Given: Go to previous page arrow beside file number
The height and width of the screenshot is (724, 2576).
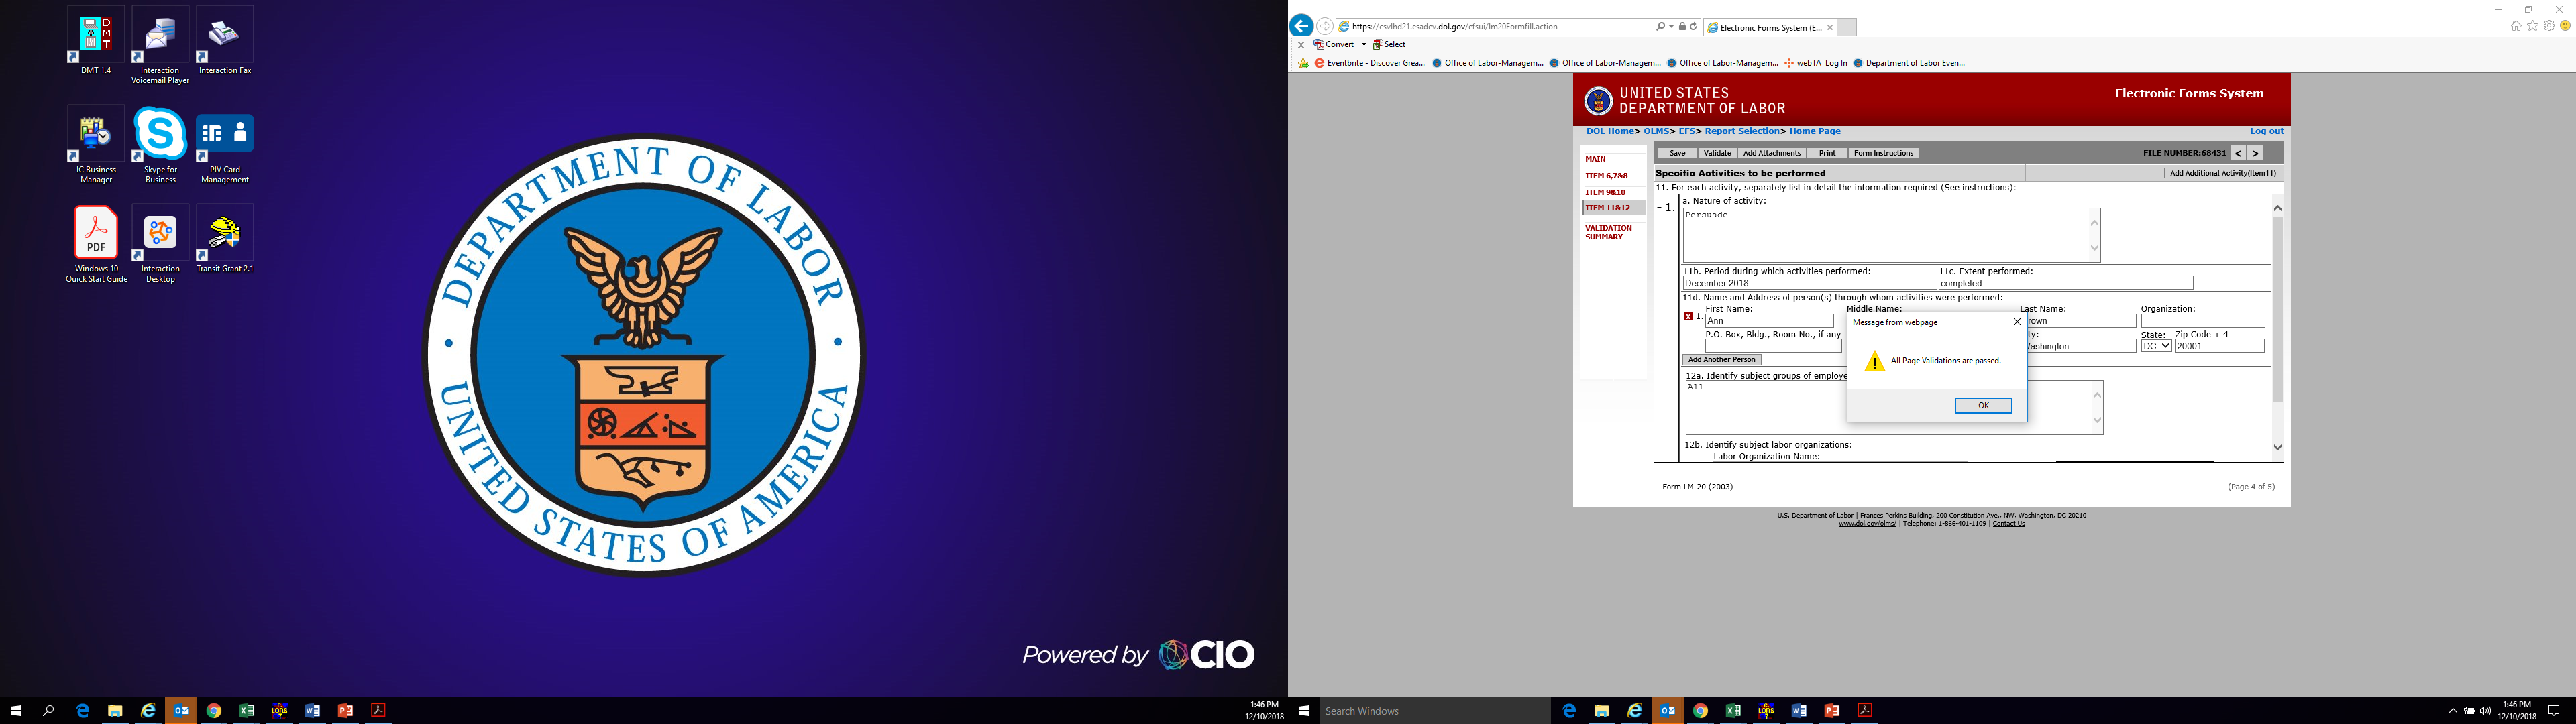Looking at the screenshot, I should pos(2238,153).
